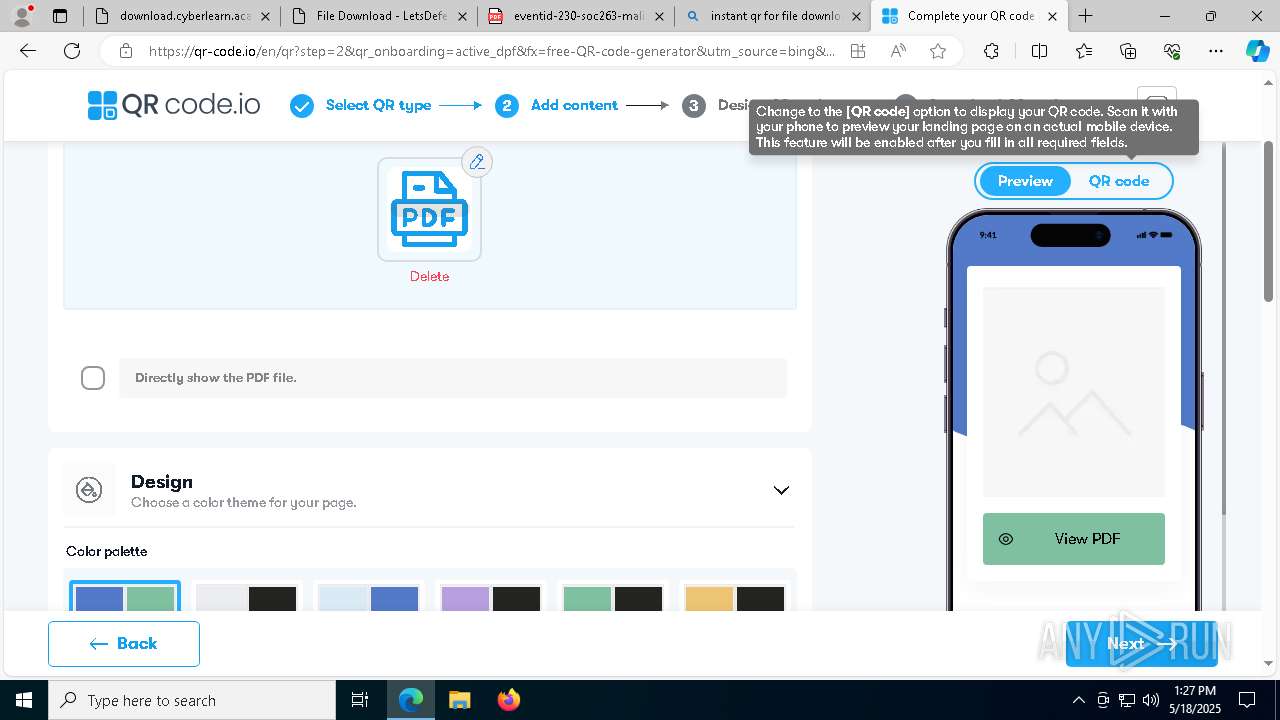Click the step 3 number icon
1280x720 pixels.
[x=694, y=105]
